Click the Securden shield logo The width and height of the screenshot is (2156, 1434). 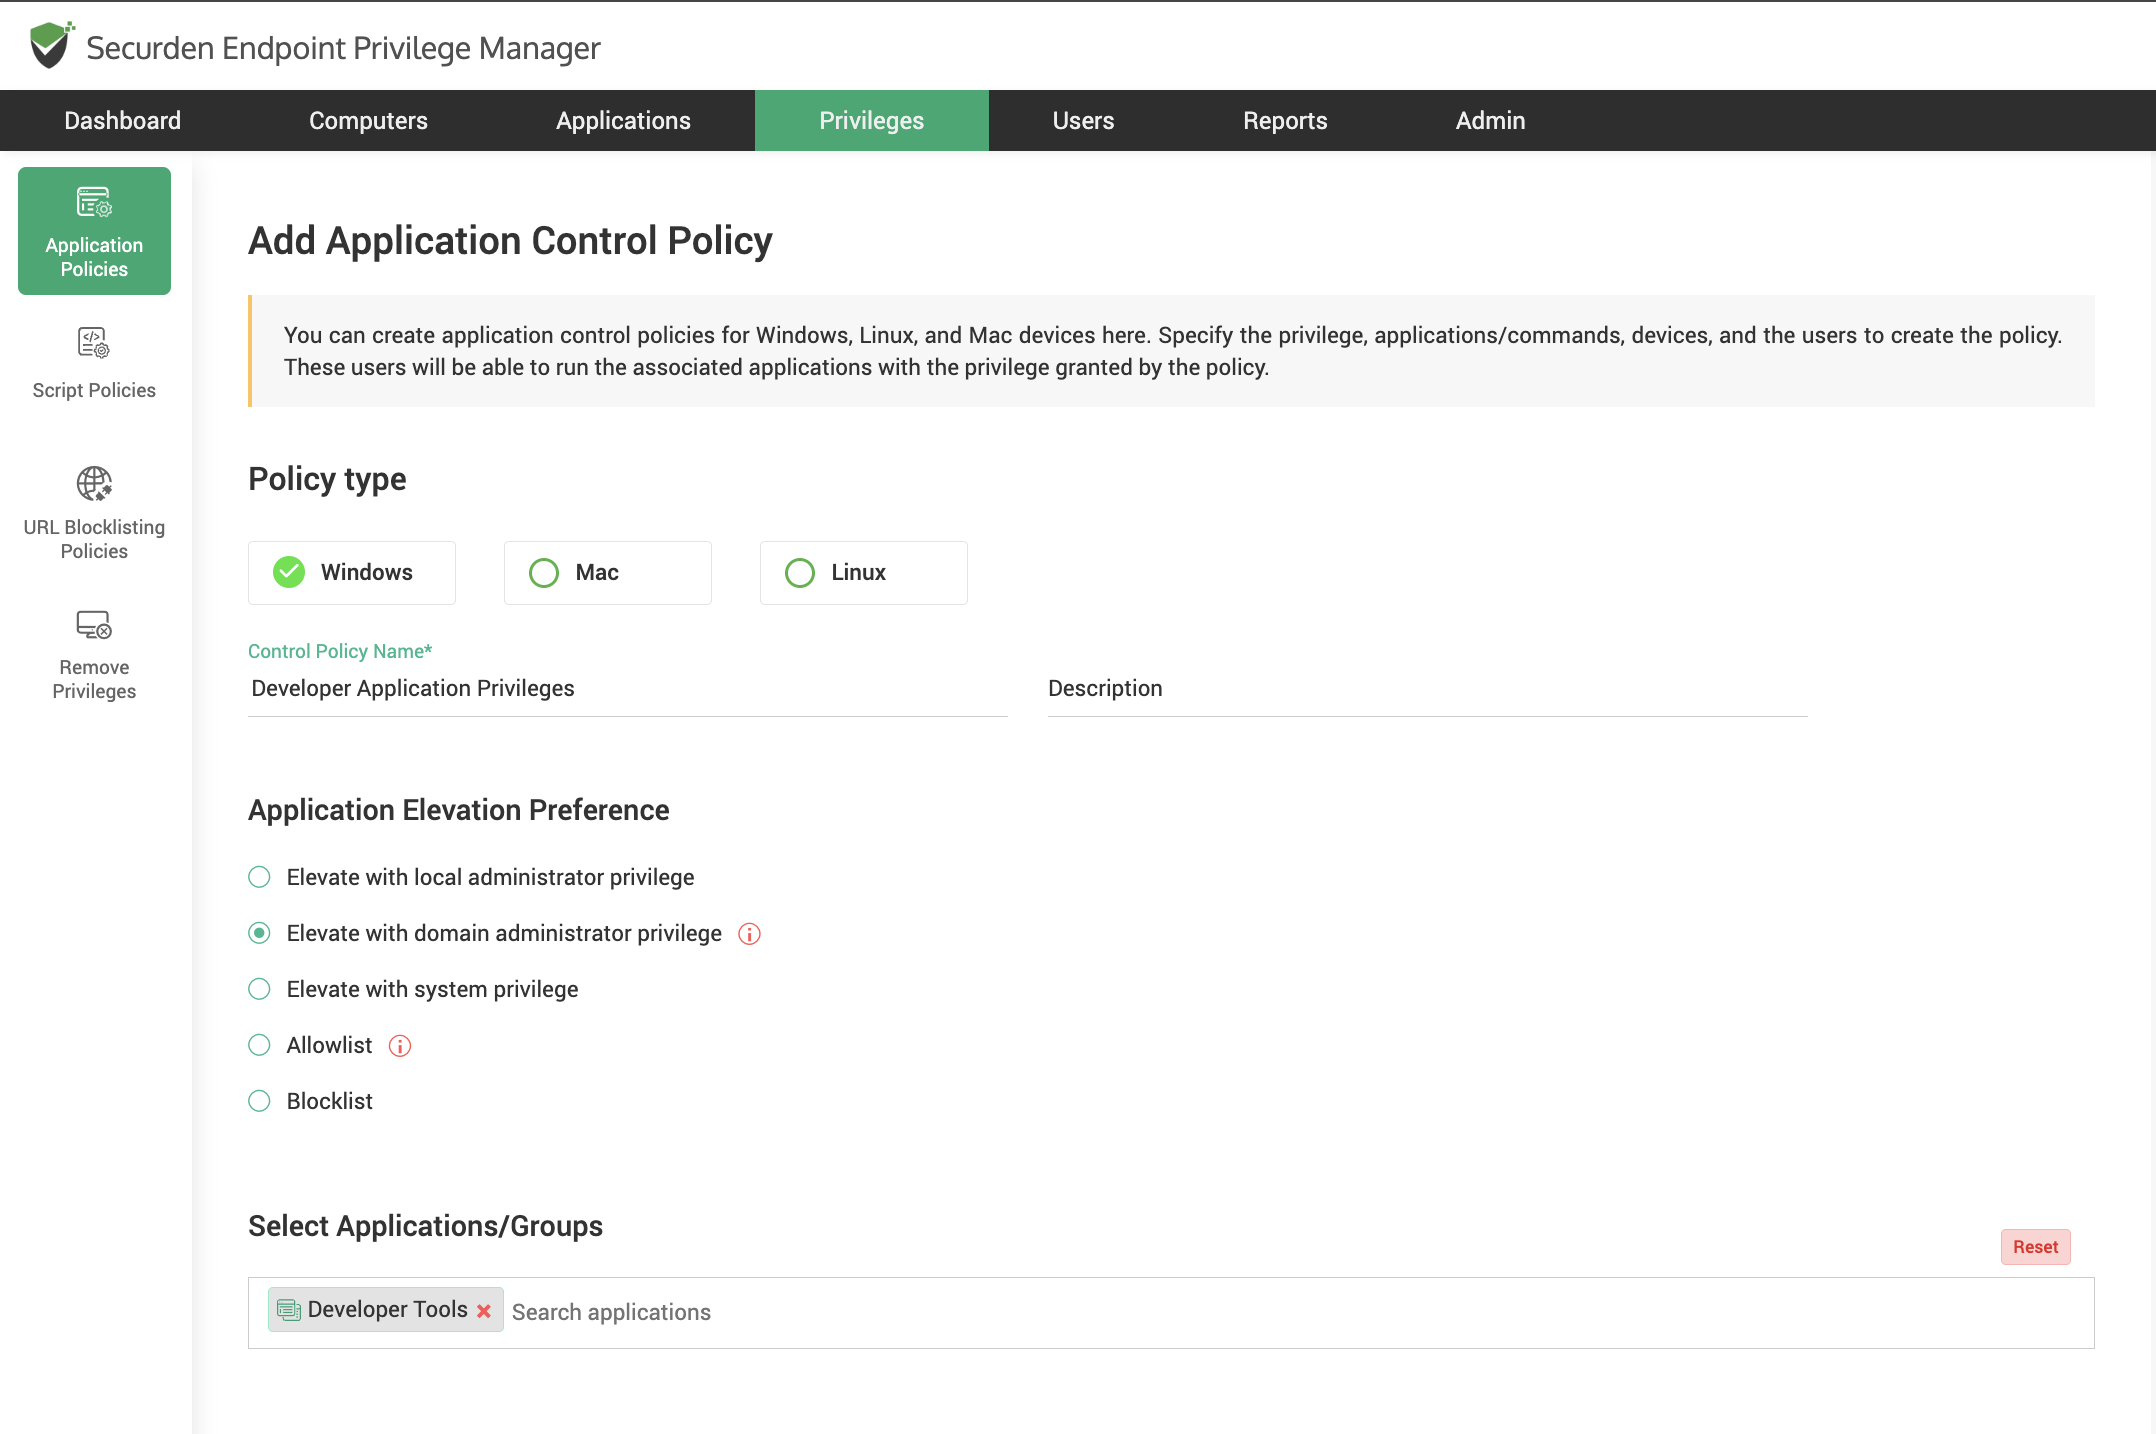[51, 45]
